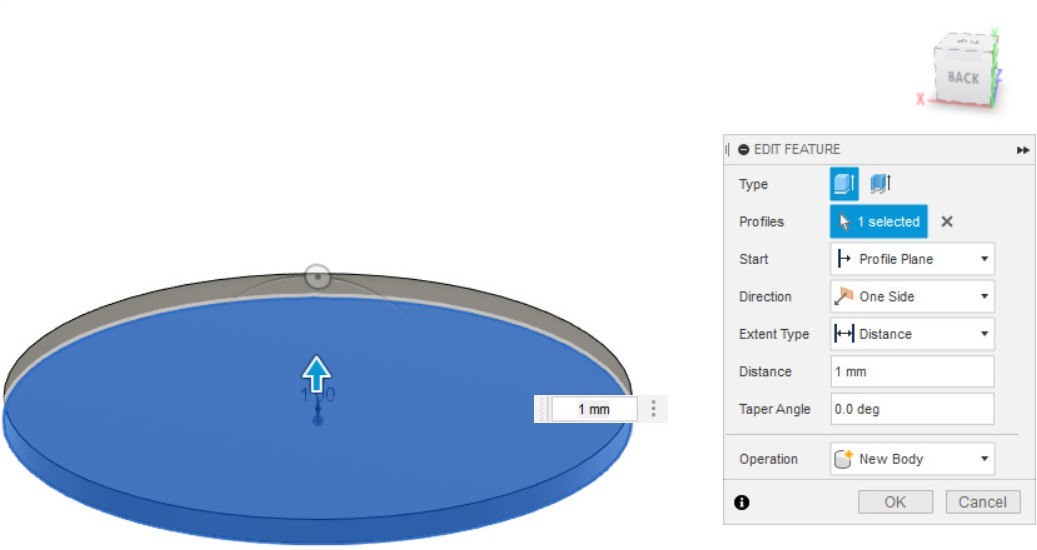This screenshot has height=550, width=1037.
Task: Activate the Profiles '1 selected' selector
Action: coord(879,222)
